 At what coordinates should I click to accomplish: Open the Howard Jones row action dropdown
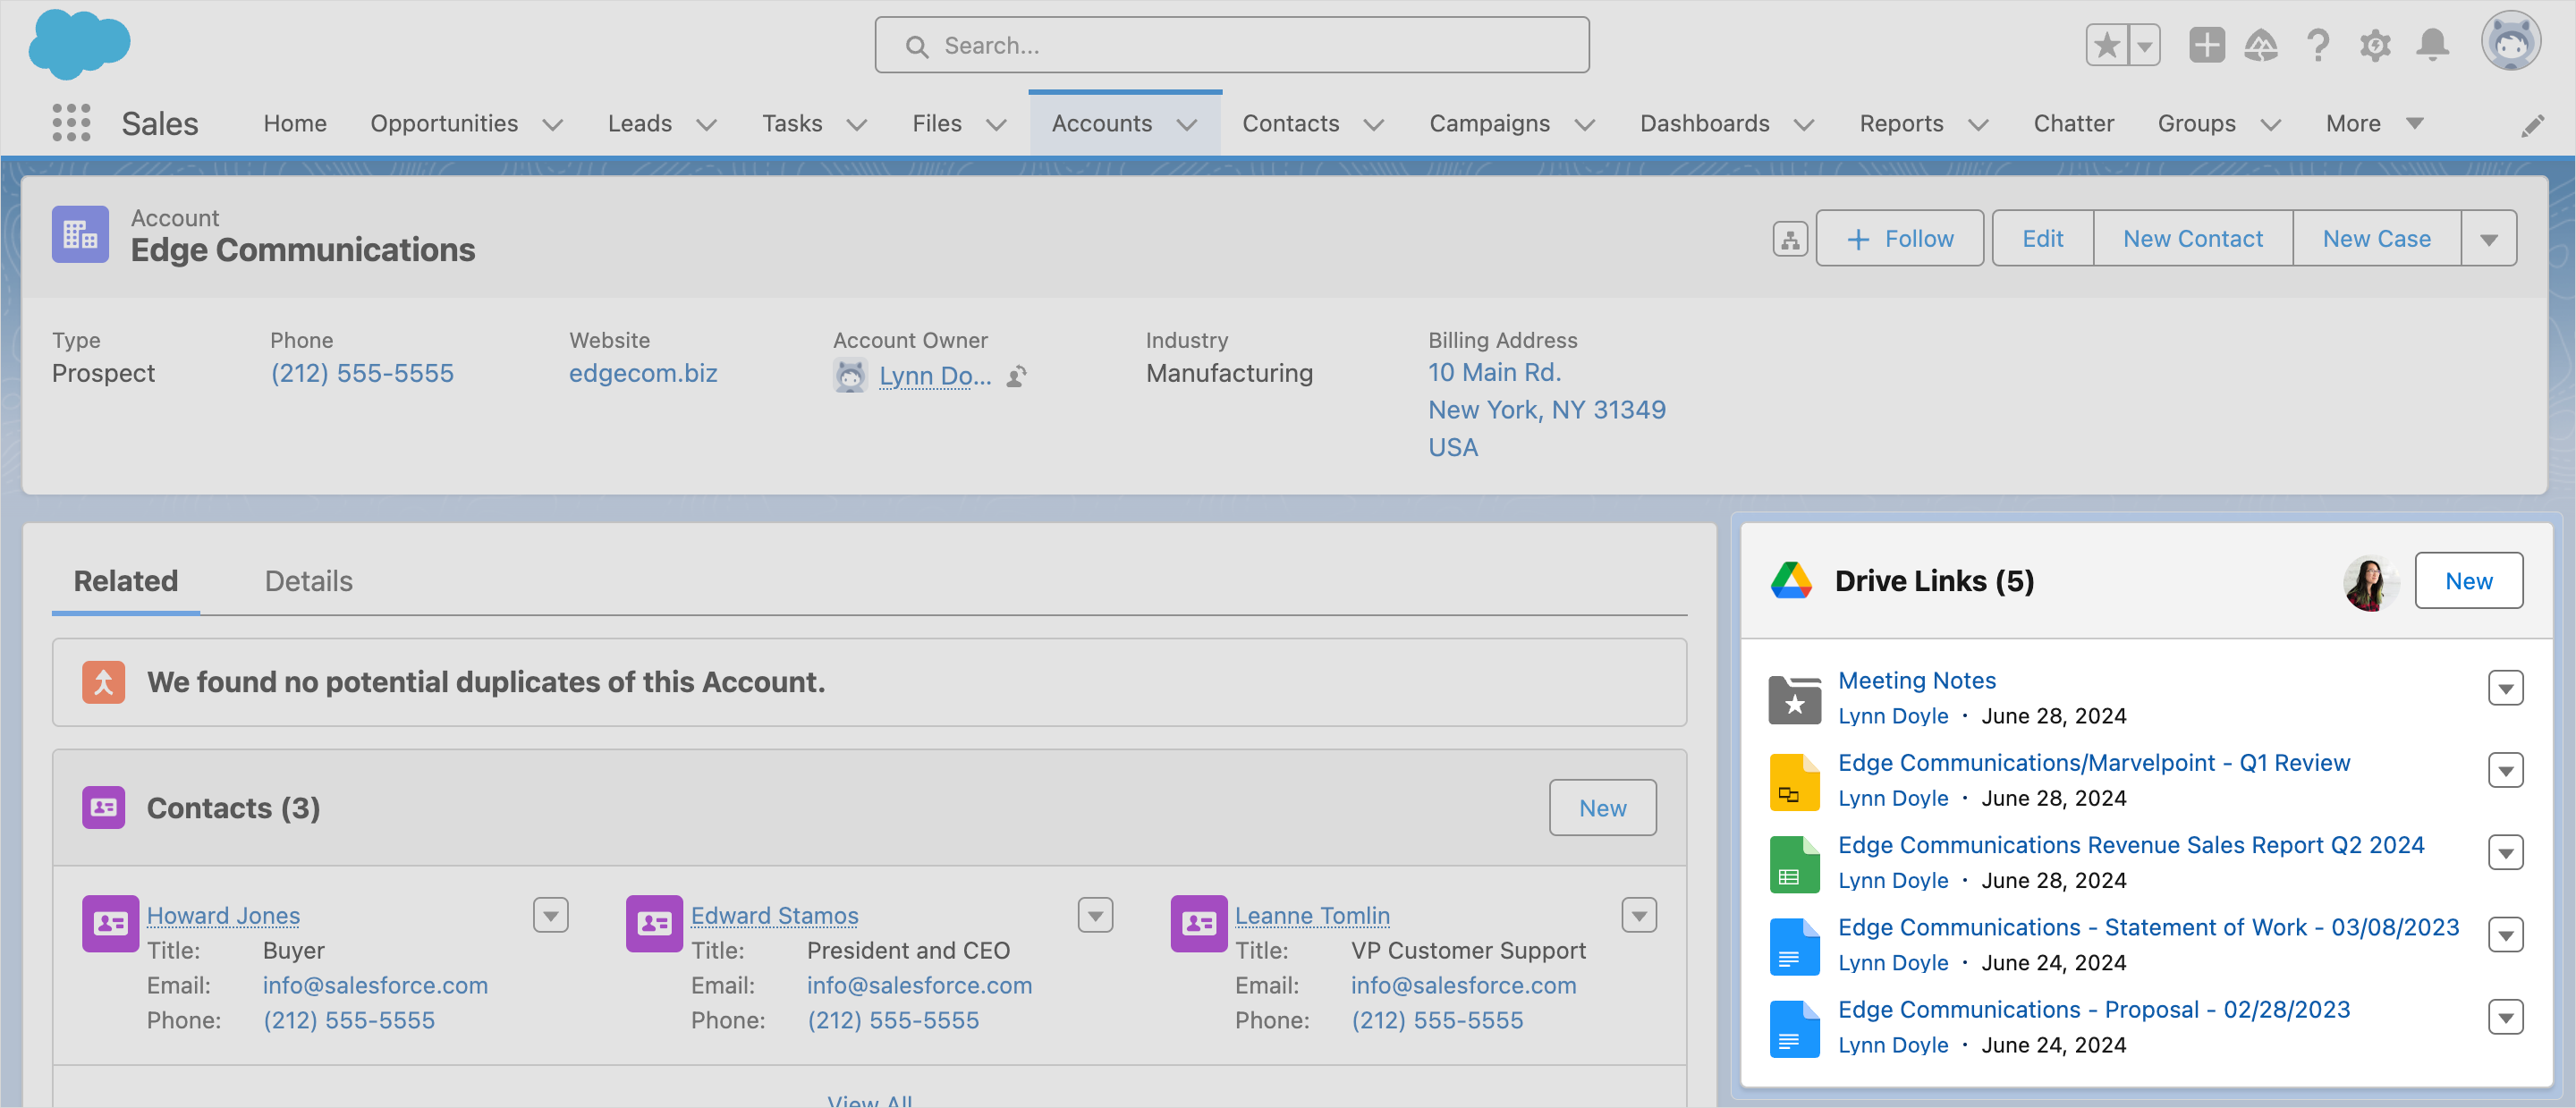550,914
